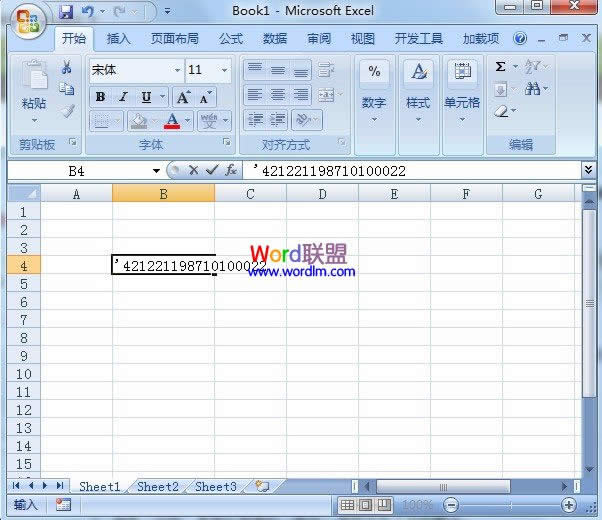Open the font size dropdown
This screenshot has width=602, height=520.
(x=224, y=71)
